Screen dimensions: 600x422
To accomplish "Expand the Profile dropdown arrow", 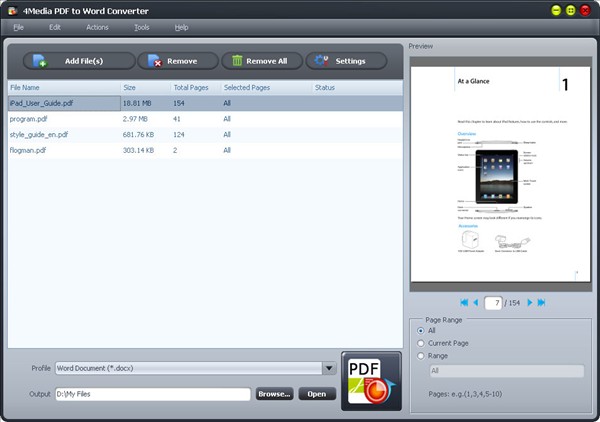I will point(328,368).
